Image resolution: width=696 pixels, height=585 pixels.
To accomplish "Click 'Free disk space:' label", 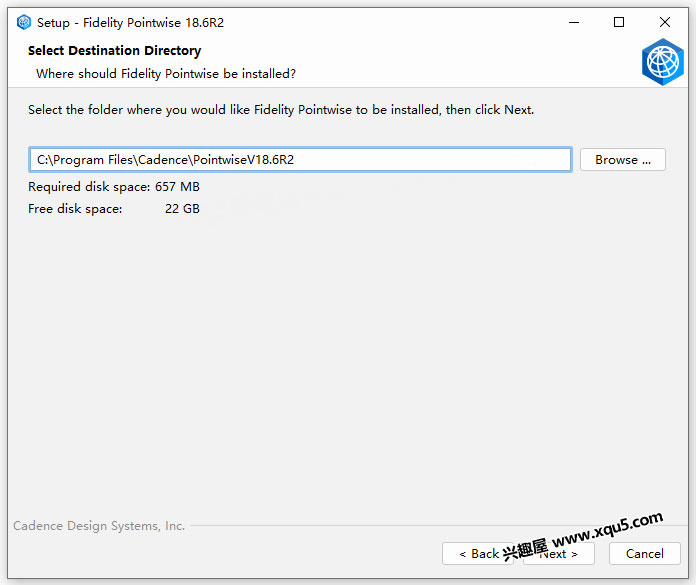I will click(75, 209).
